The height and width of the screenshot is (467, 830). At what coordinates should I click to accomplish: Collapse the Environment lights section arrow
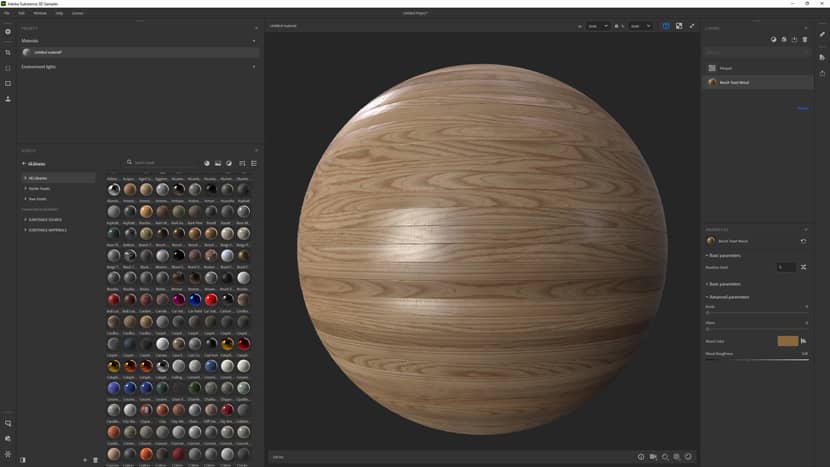point(254,67)
